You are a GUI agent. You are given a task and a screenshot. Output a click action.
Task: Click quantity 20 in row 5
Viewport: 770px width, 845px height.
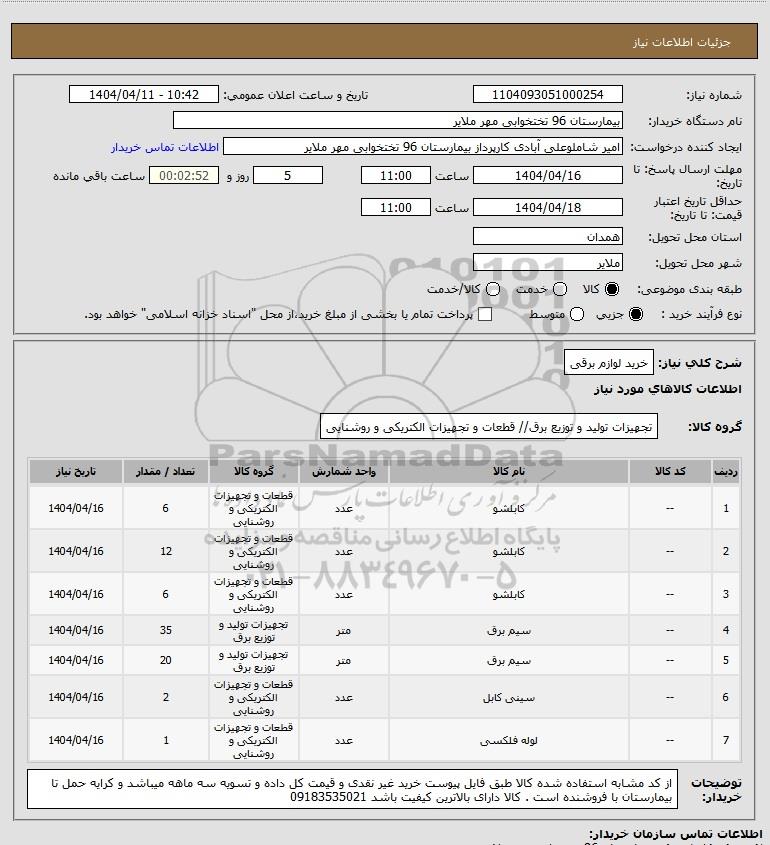point(166,660)
